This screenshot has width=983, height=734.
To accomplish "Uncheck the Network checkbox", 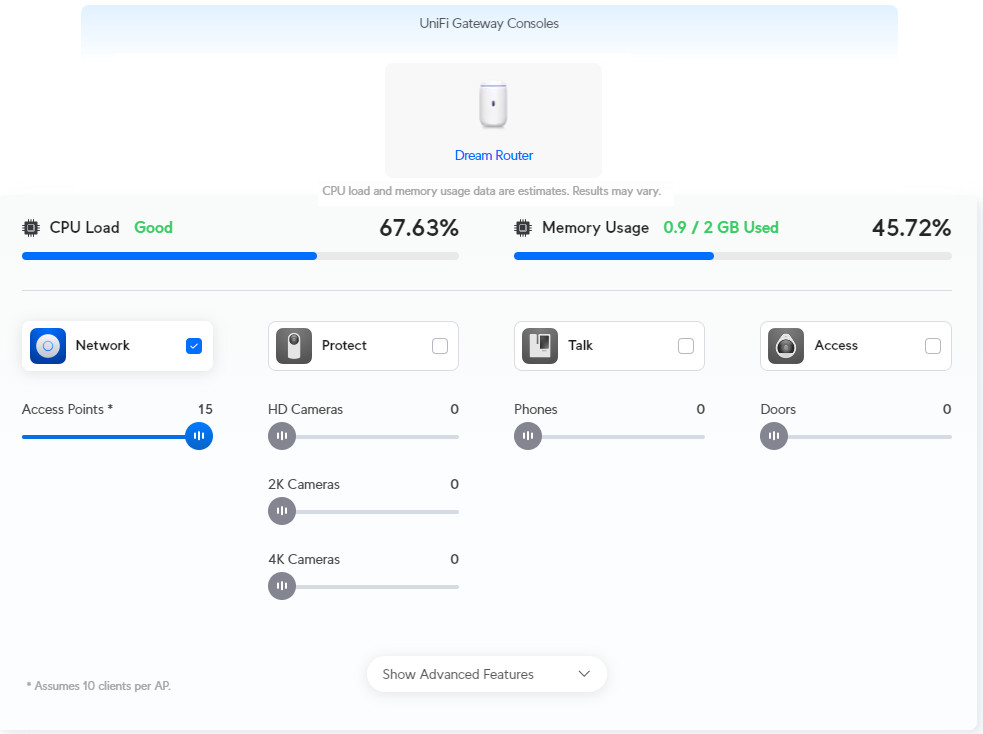I will (194, 346).
